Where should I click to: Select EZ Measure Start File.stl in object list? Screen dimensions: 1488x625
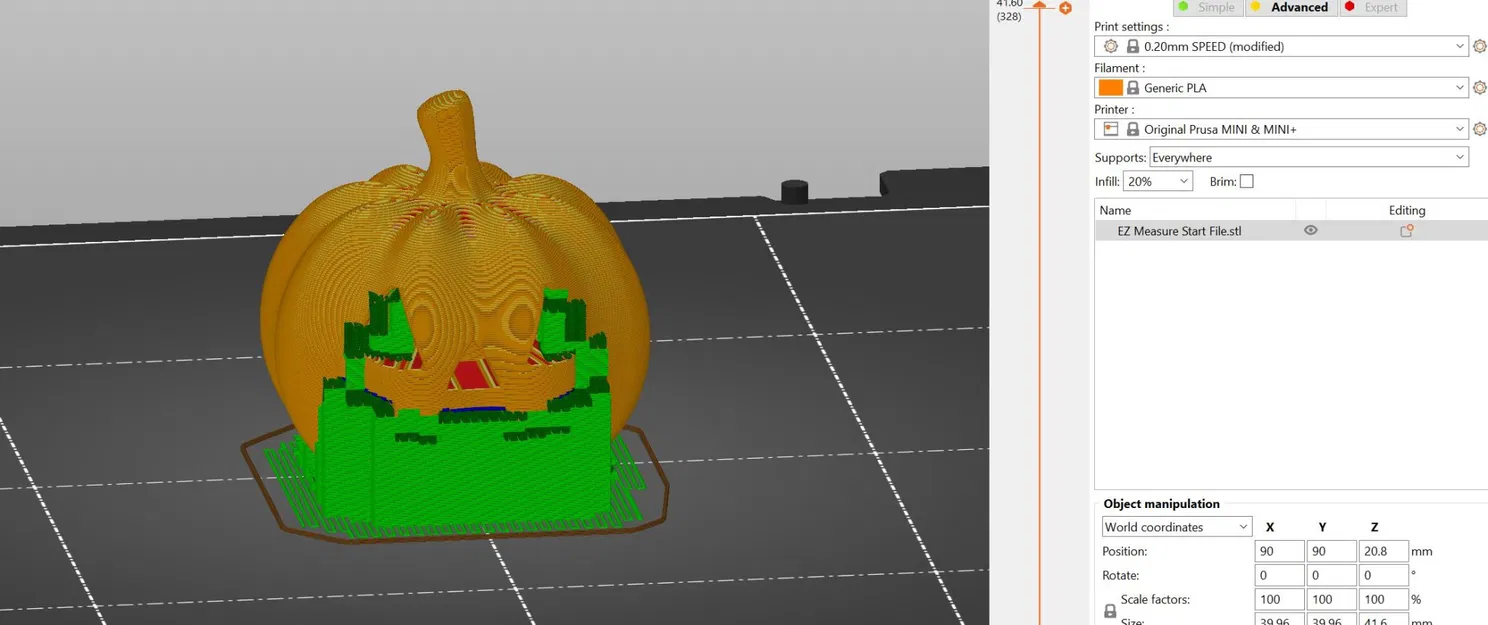[1180, 231]
